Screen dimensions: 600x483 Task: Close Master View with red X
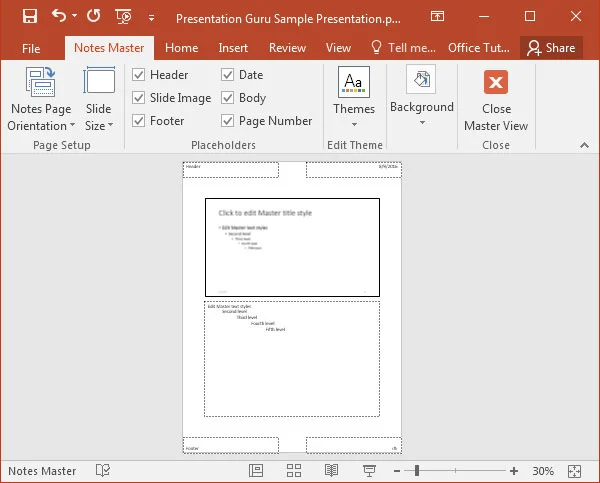(x=495, y=82)
